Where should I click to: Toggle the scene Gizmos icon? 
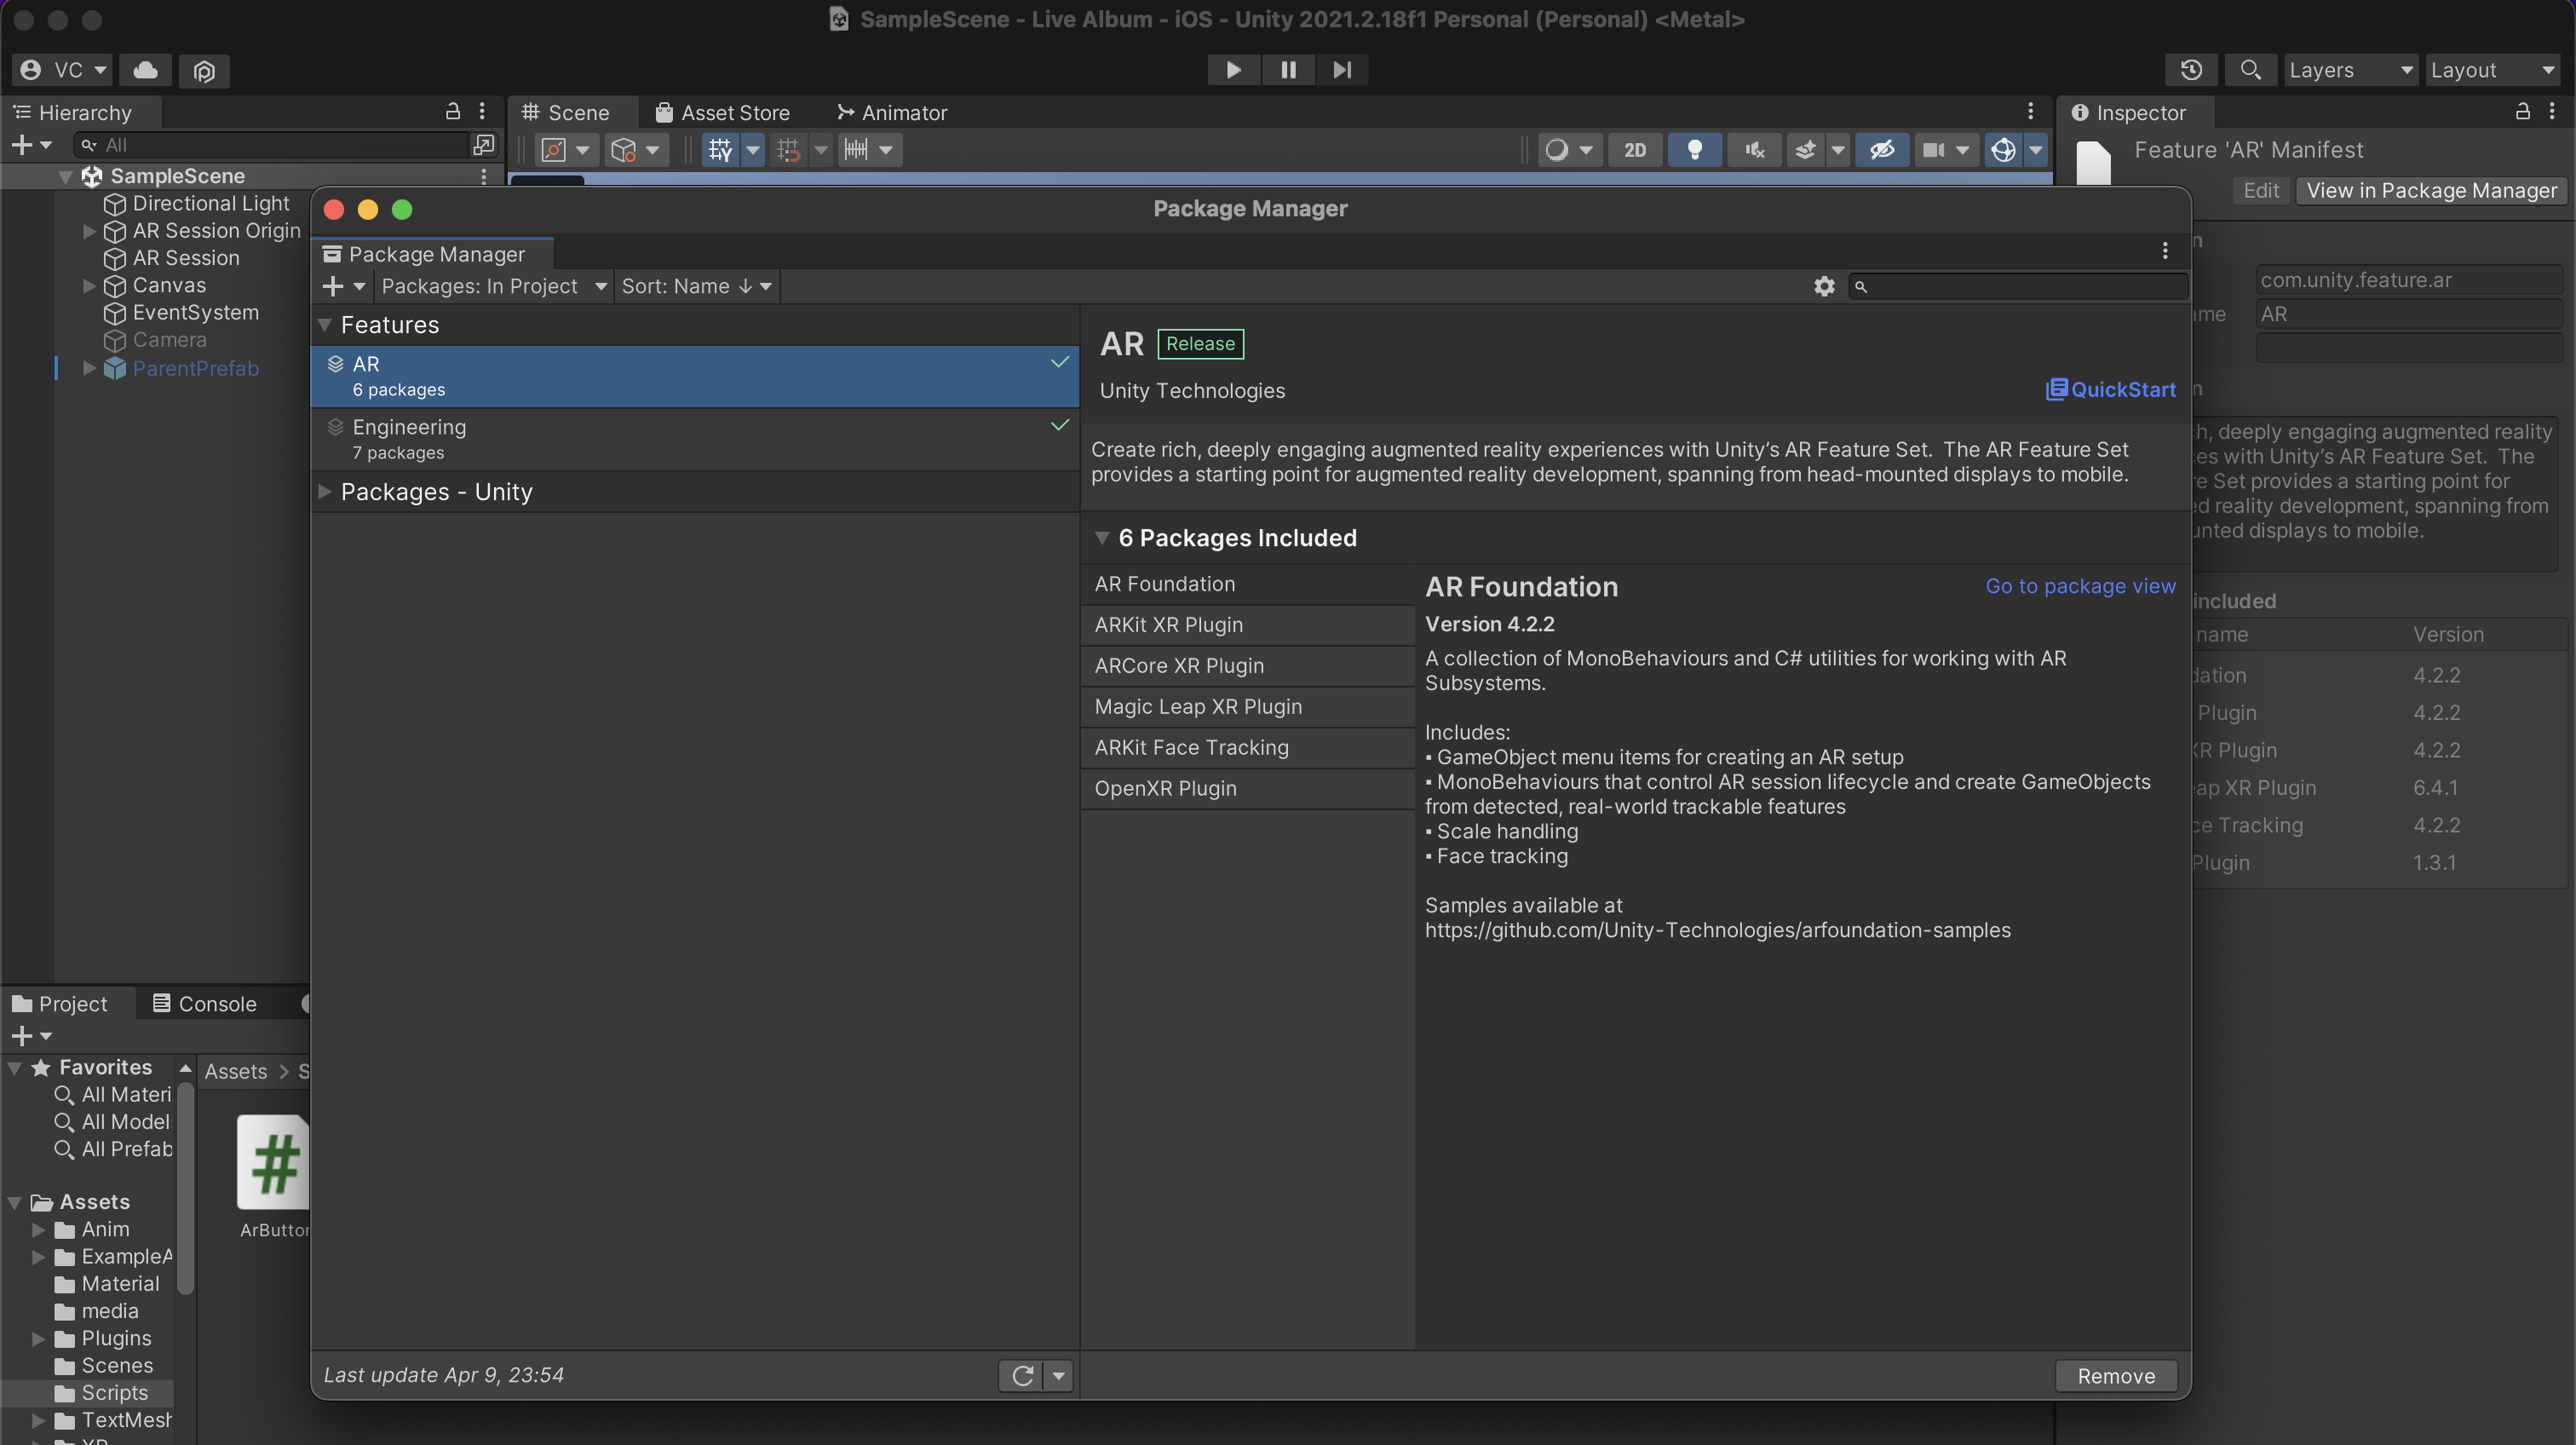pos(2003,150)
